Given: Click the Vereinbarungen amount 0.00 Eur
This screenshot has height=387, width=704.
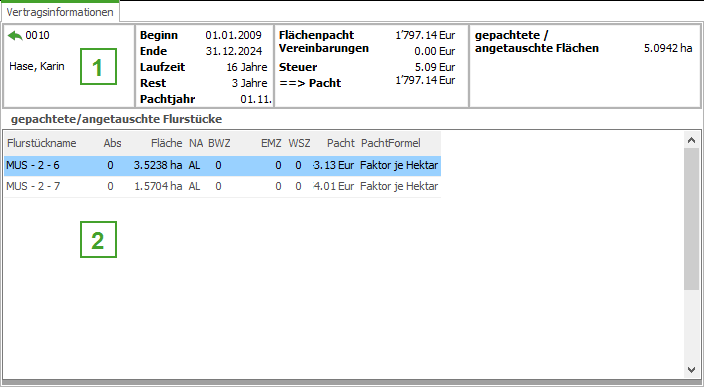Looking at the screenshot, I should 435,51.
